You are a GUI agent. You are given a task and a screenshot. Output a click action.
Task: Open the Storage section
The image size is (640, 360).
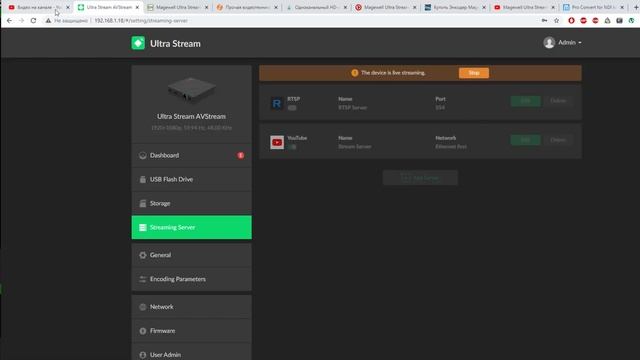tap(191, 203)
